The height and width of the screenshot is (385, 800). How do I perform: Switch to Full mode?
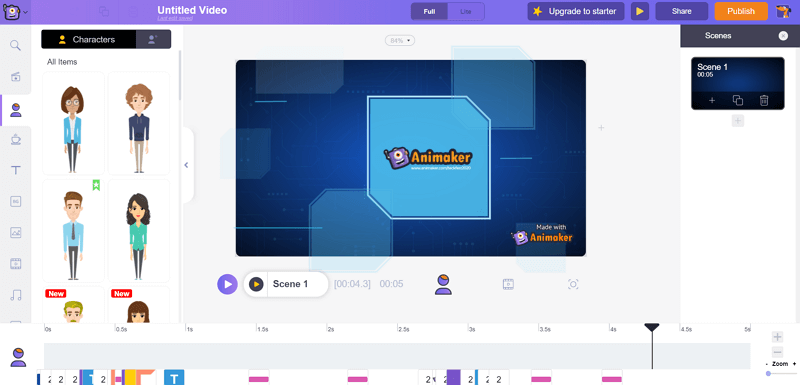pyautogui.click(x=429, y=11)
